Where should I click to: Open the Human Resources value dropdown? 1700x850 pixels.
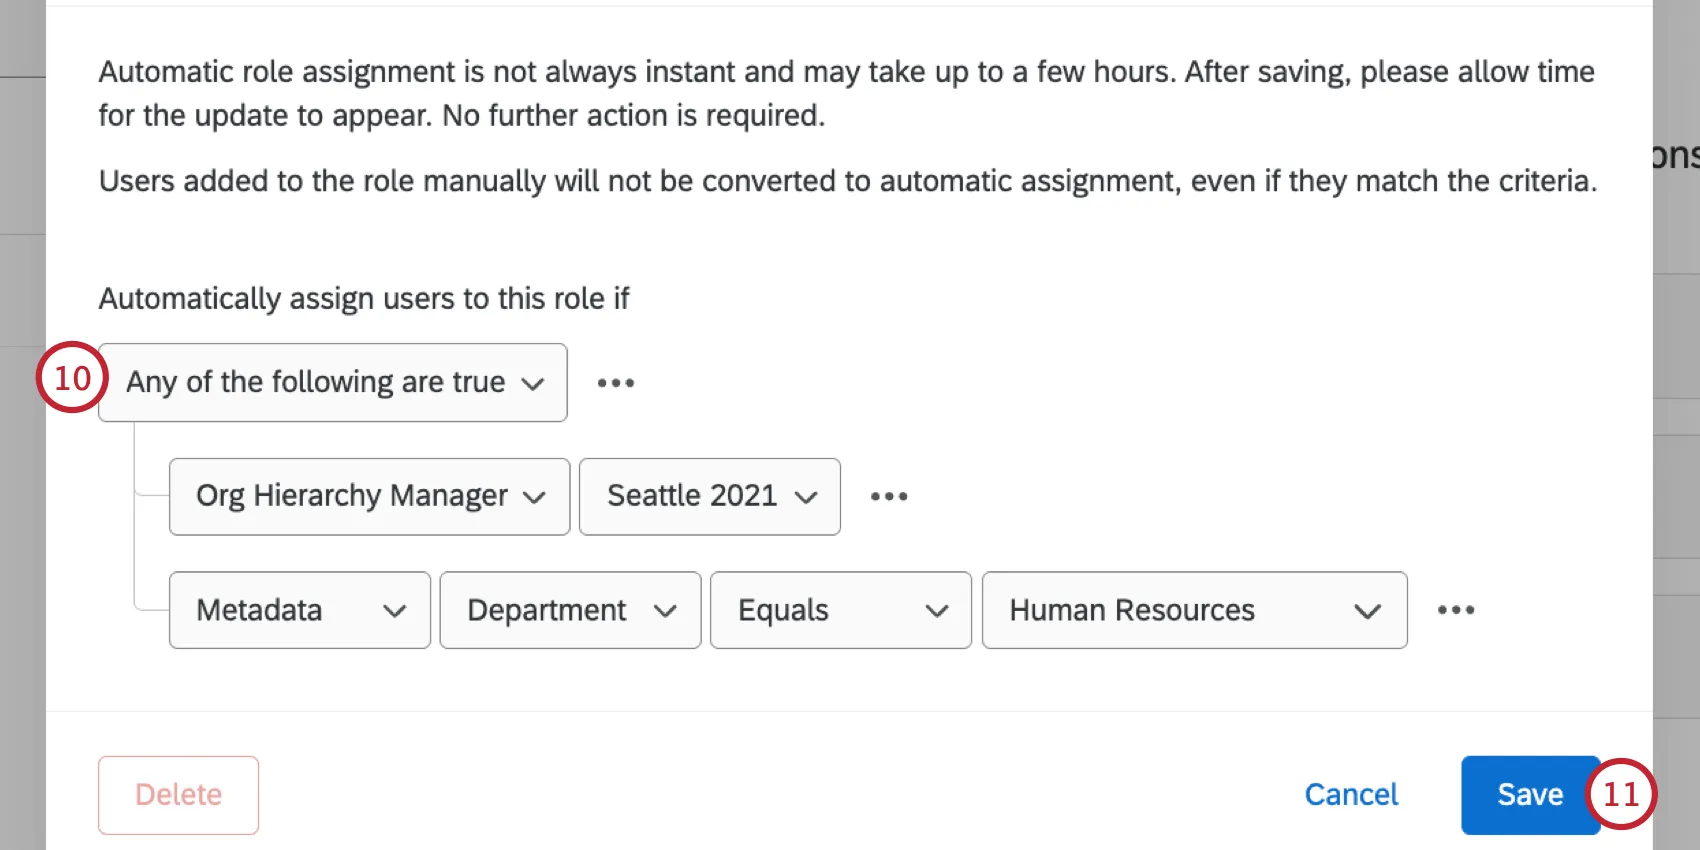[1193, 610]
